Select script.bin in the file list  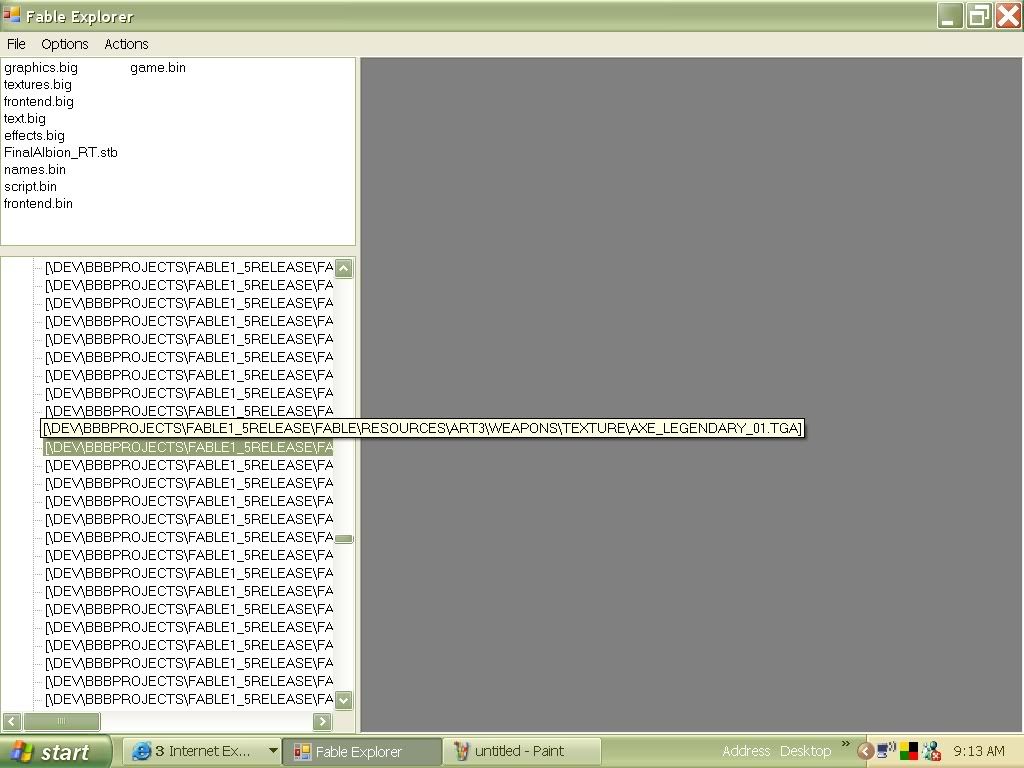pyautogui.click(x=30, y=186)
